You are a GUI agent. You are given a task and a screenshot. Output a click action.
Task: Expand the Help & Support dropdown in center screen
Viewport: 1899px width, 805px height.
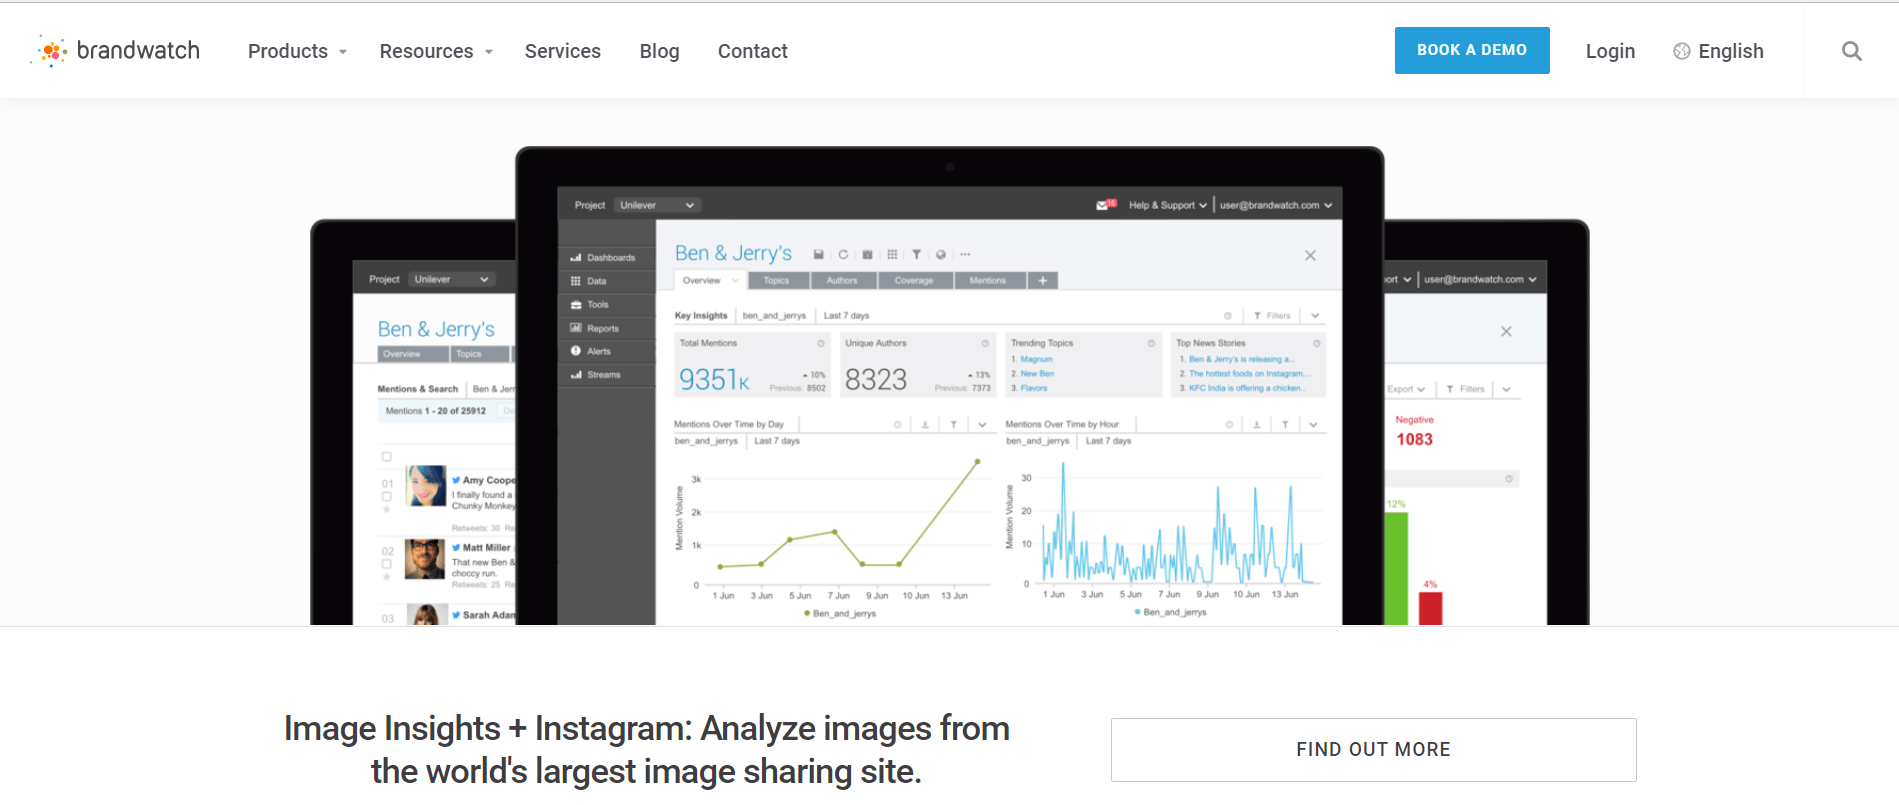pos(1168,205)
